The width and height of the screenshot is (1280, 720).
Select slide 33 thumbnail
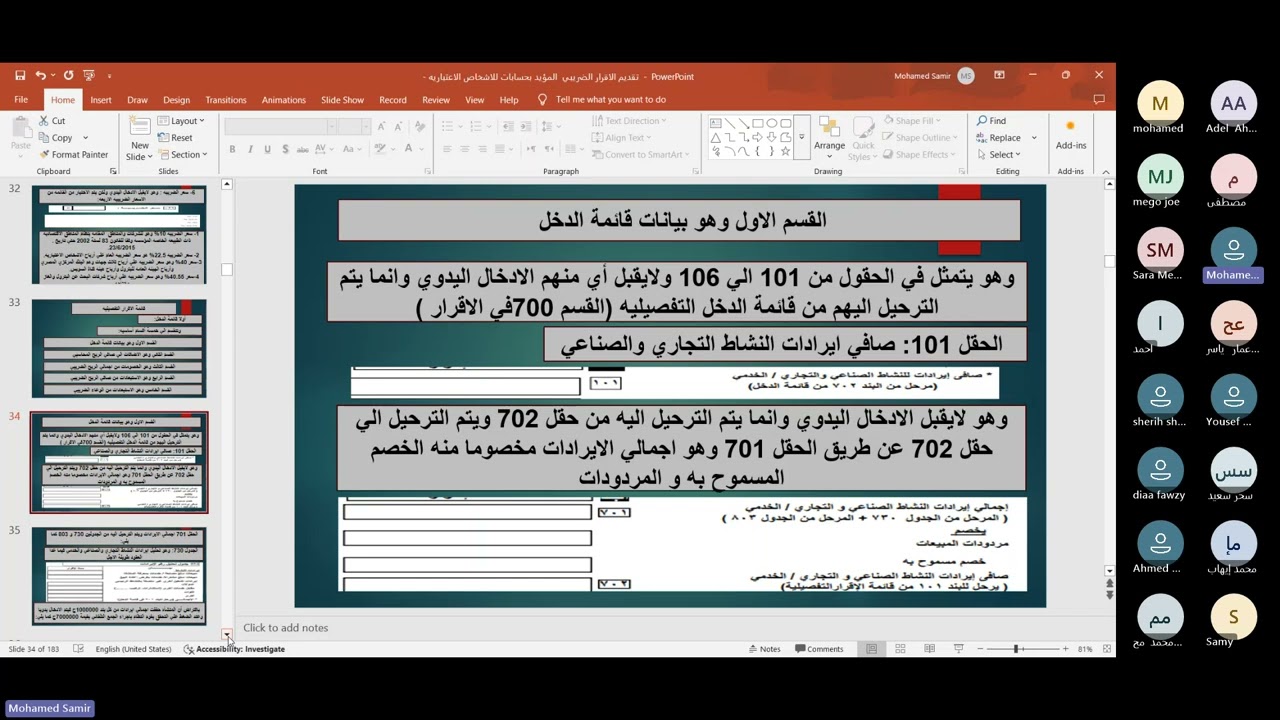(x=119, y=349)
